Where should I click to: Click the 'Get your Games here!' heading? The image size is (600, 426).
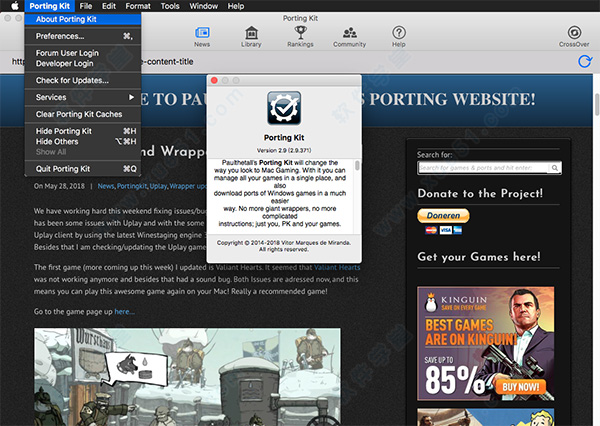click(x=479, y=256)
